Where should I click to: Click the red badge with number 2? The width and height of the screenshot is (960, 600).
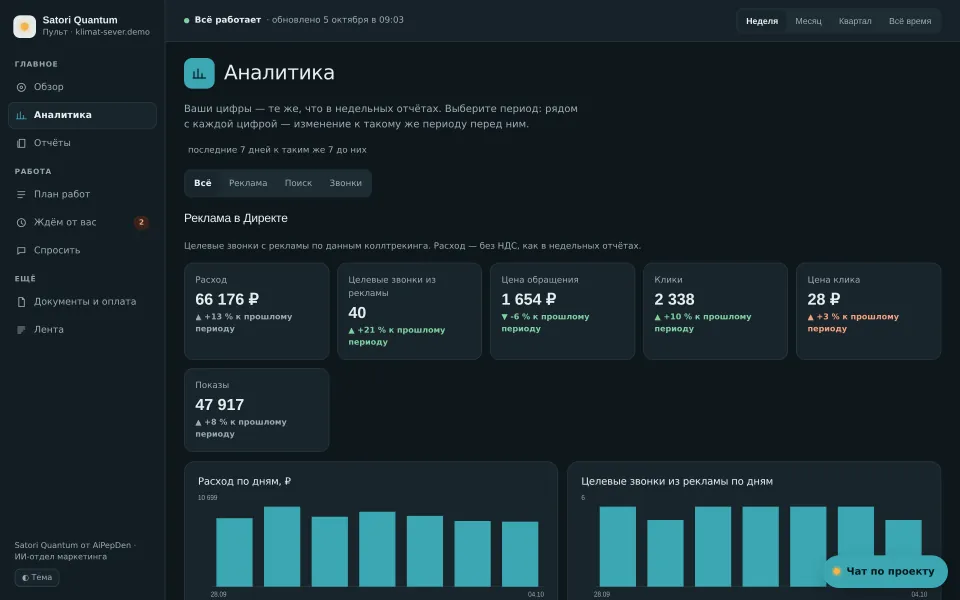pyautogui.click(x=141, y=222)
